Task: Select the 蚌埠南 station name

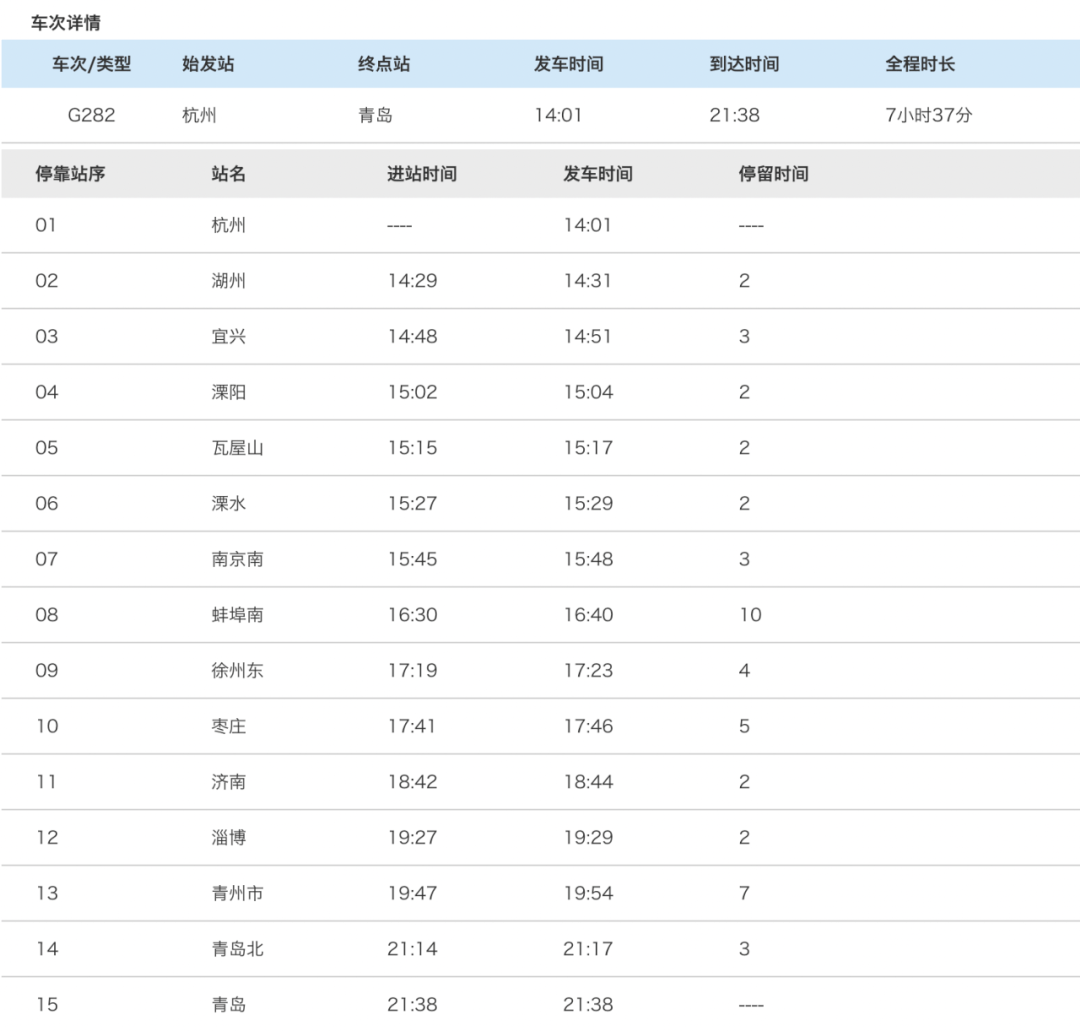Action: pyautogui.click(x=237, y=615)
